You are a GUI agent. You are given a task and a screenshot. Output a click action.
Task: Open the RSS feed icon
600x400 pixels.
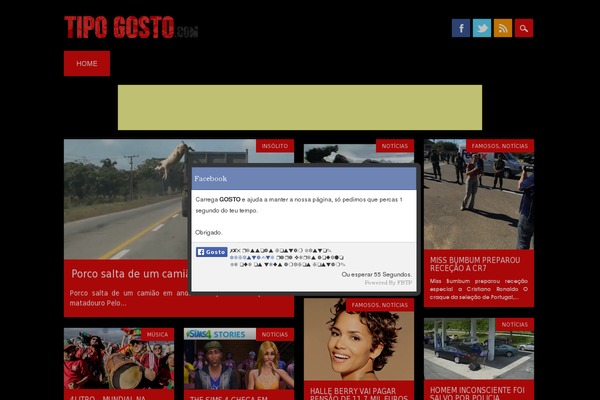click(503, 28)
